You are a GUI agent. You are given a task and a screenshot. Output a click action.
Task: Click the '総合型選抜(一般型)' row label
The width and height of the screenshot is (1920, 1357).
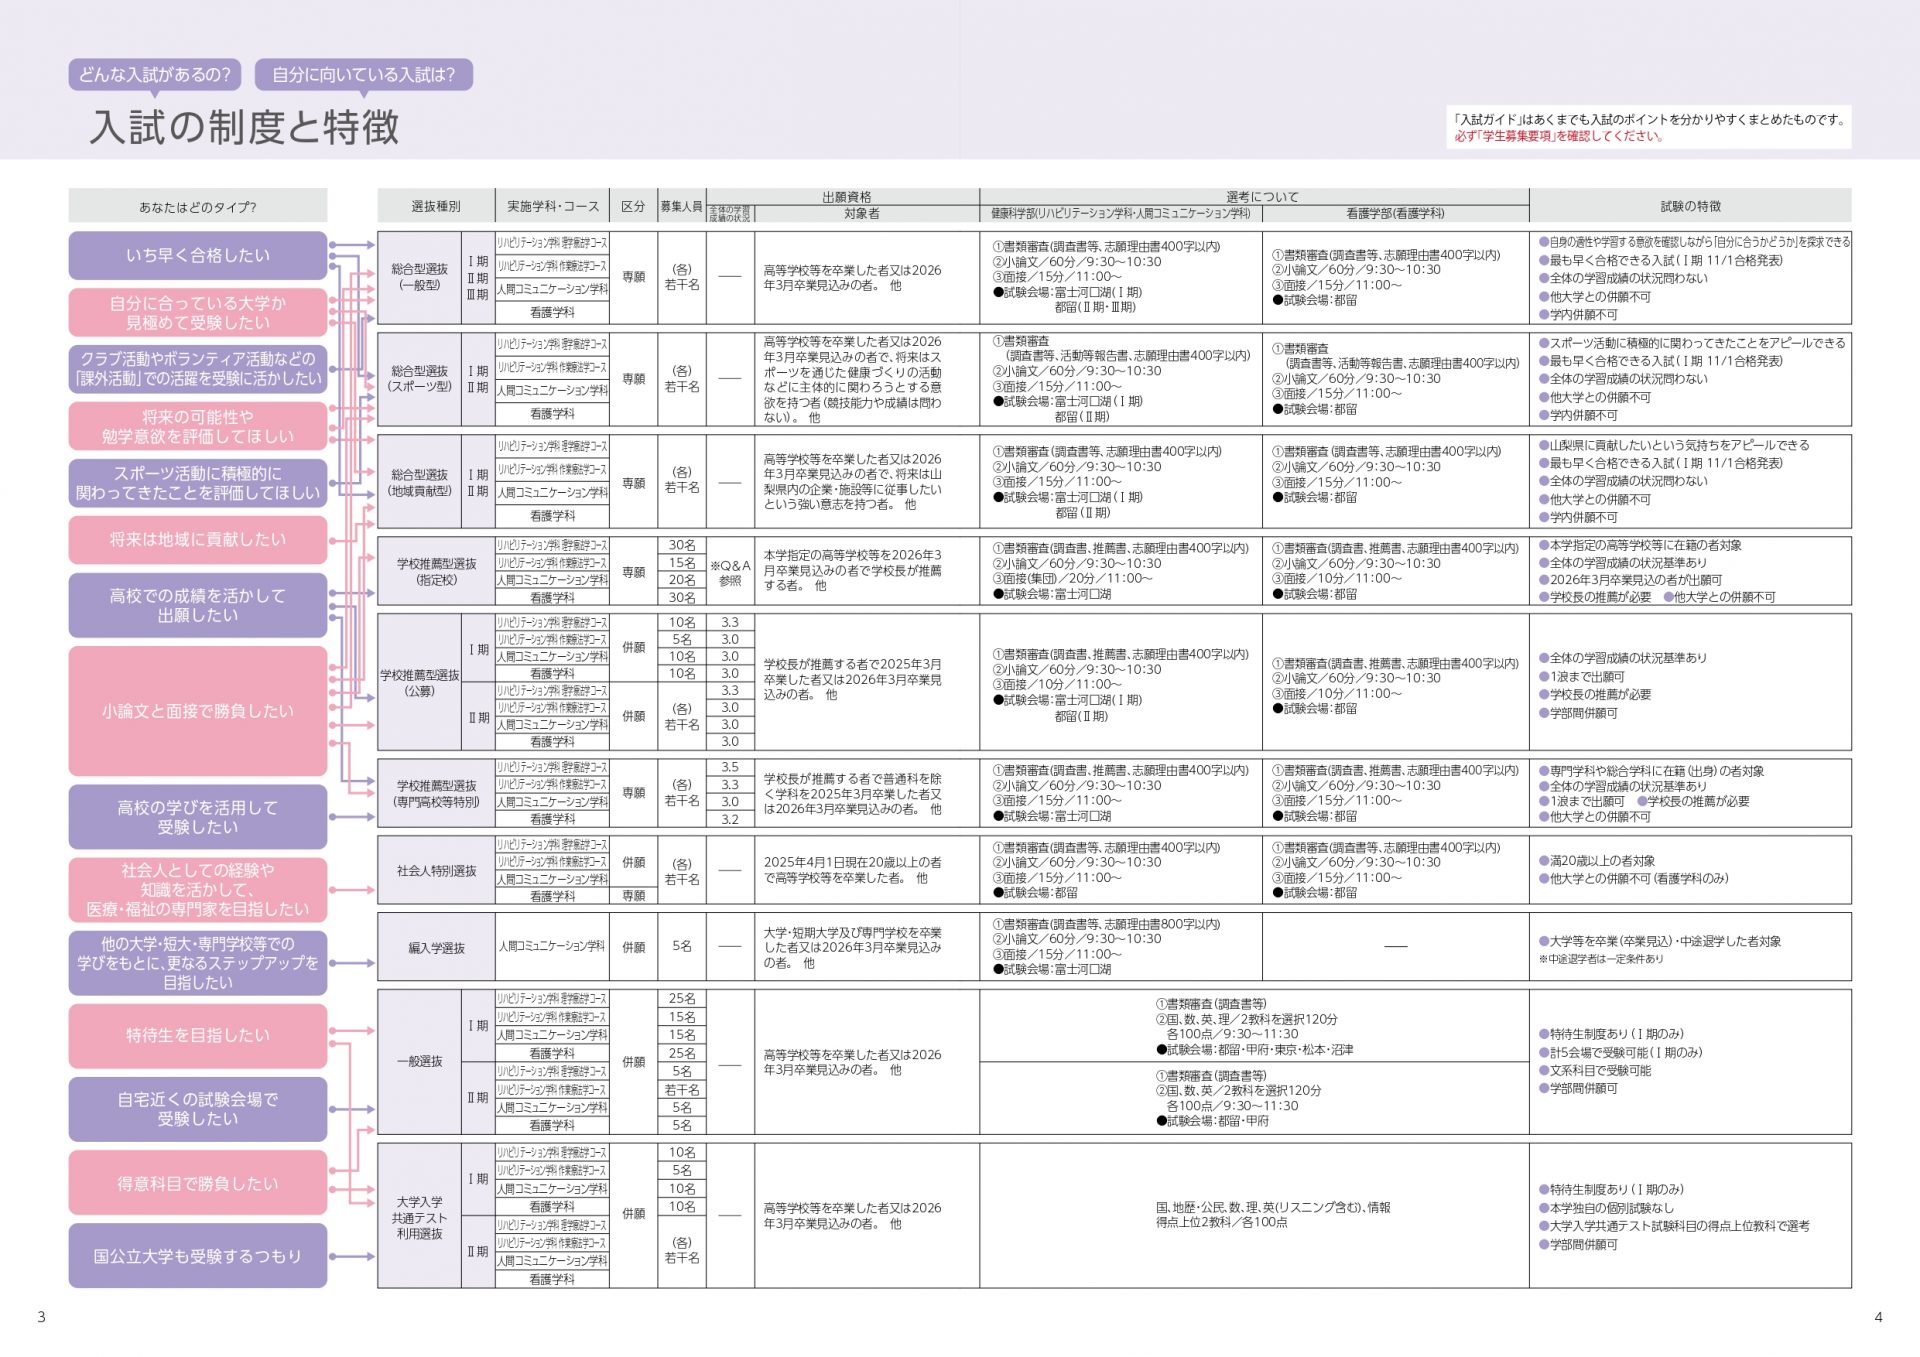(419, 277)
